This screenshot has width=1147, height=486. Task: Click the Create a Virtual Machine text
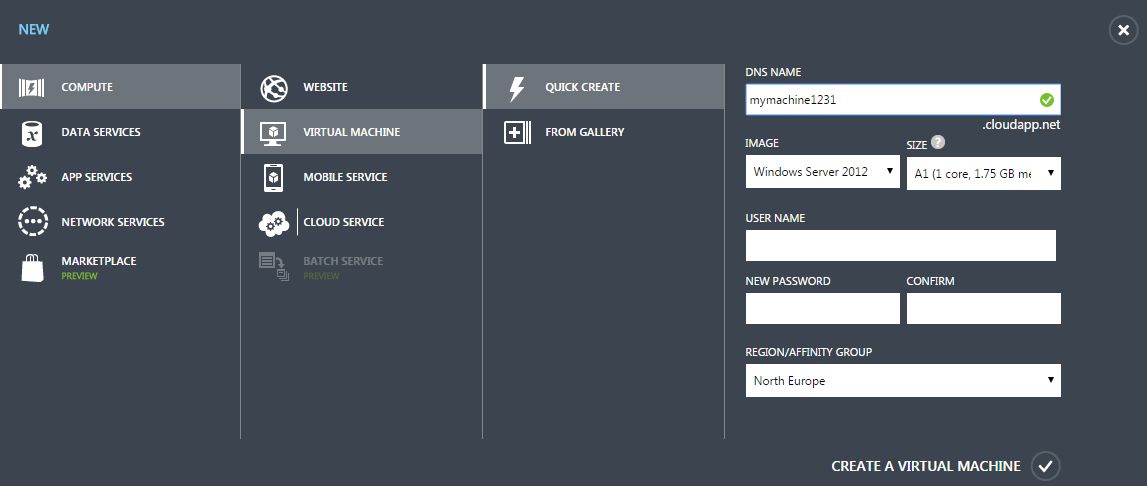tap(925, 466)
